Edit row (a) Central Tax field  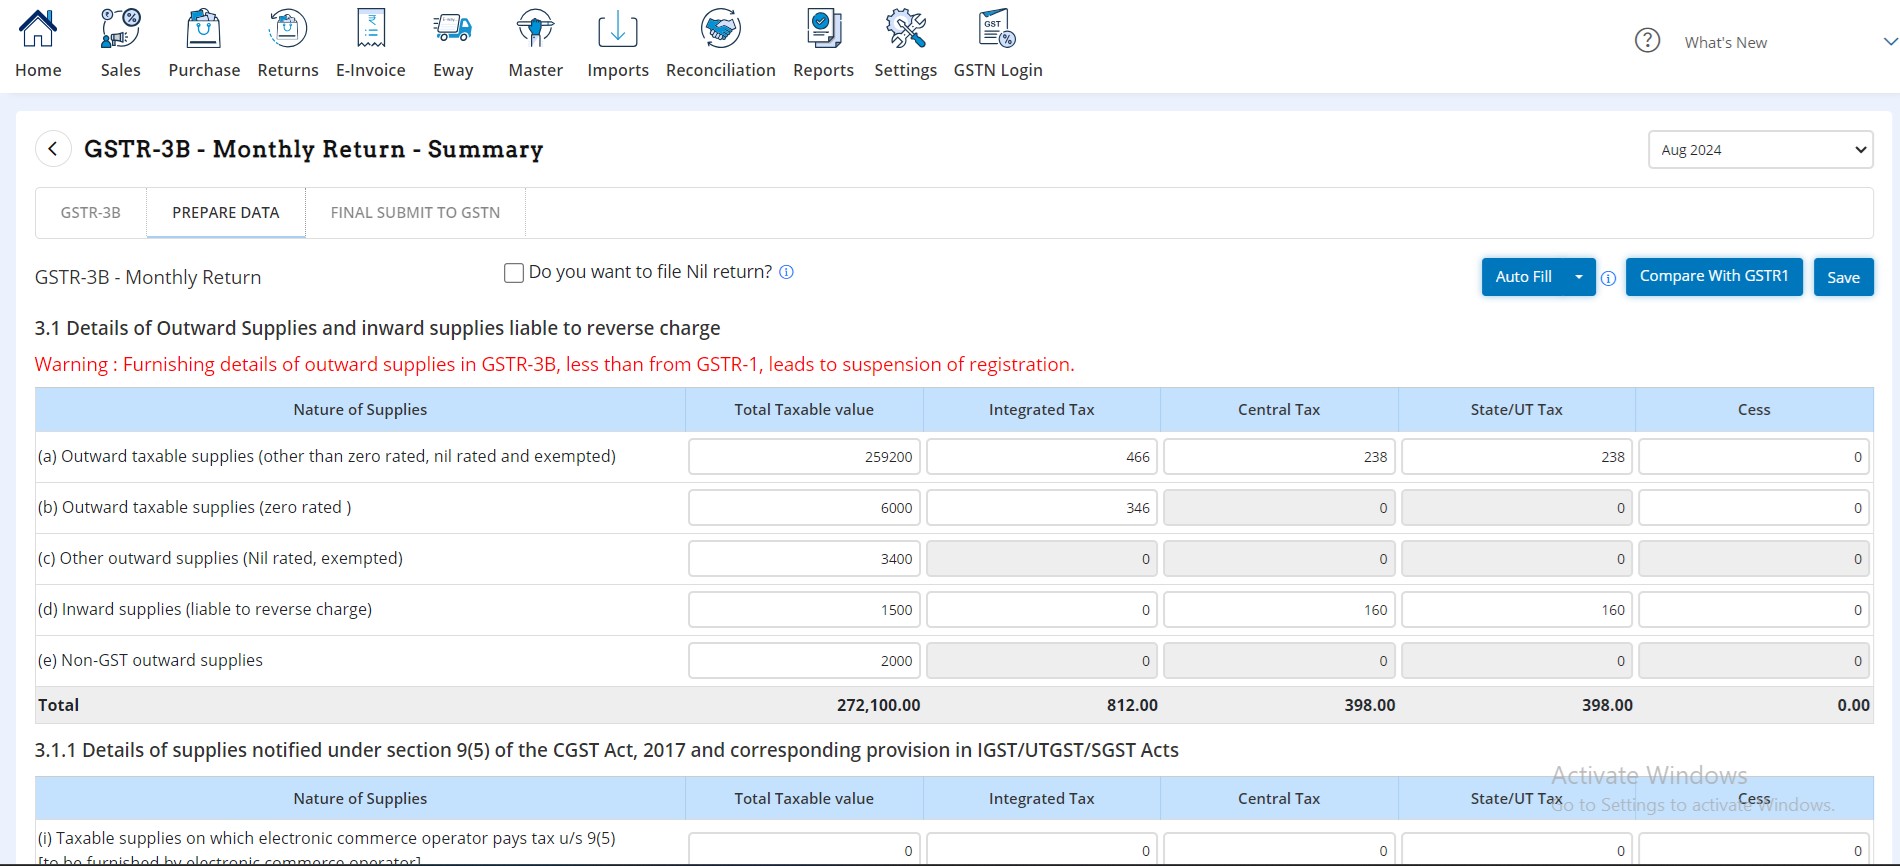pyautogui.click(x=1279, y=457)
